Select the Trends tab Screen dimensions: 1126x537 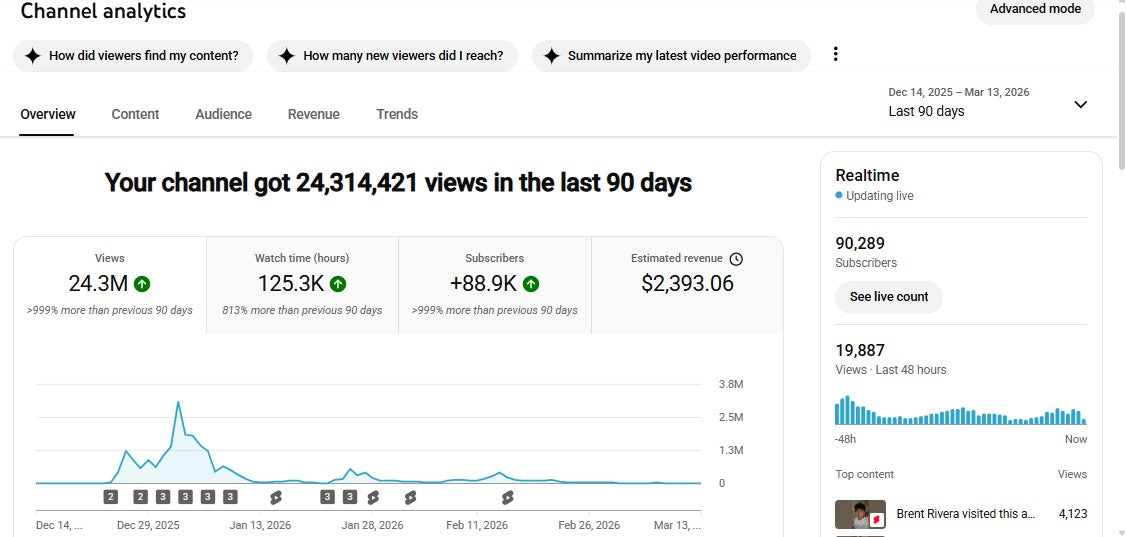(397, 114)
